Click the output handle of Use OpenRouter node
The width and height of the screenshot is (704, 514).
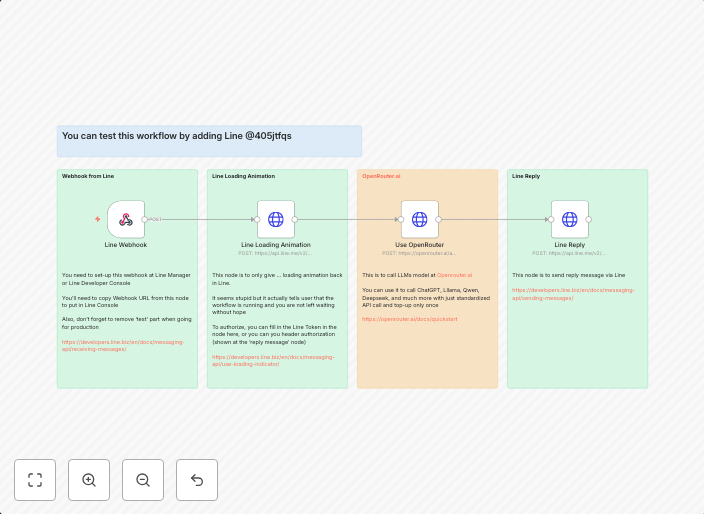coord(439,219)
